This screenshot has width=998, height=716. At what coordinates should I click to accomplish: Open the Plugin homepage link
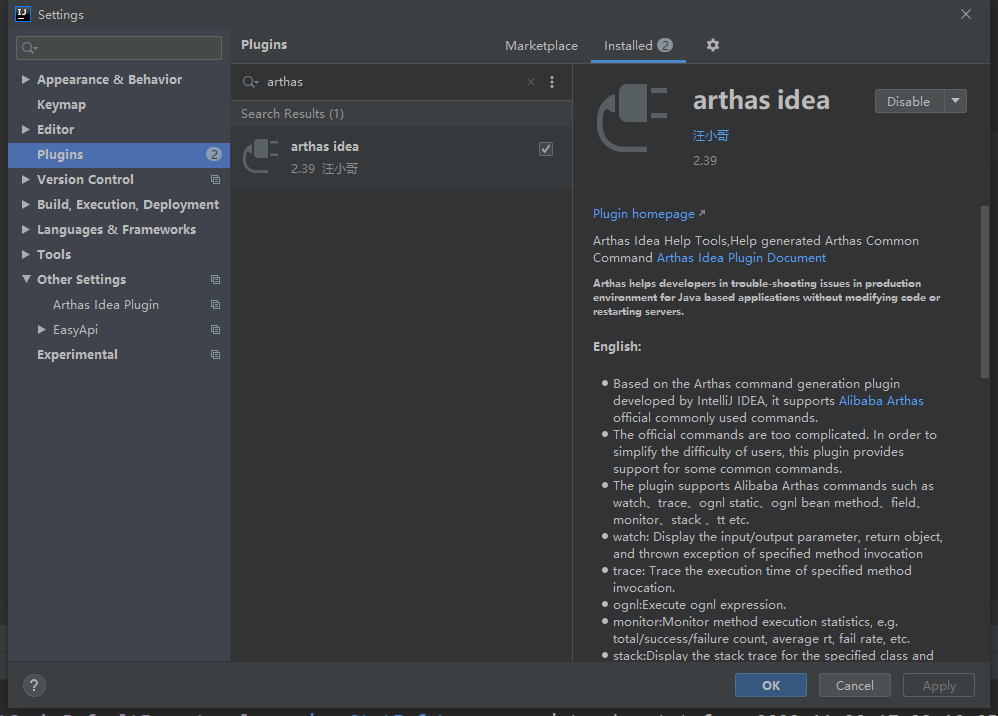click(x=643, y=213)
